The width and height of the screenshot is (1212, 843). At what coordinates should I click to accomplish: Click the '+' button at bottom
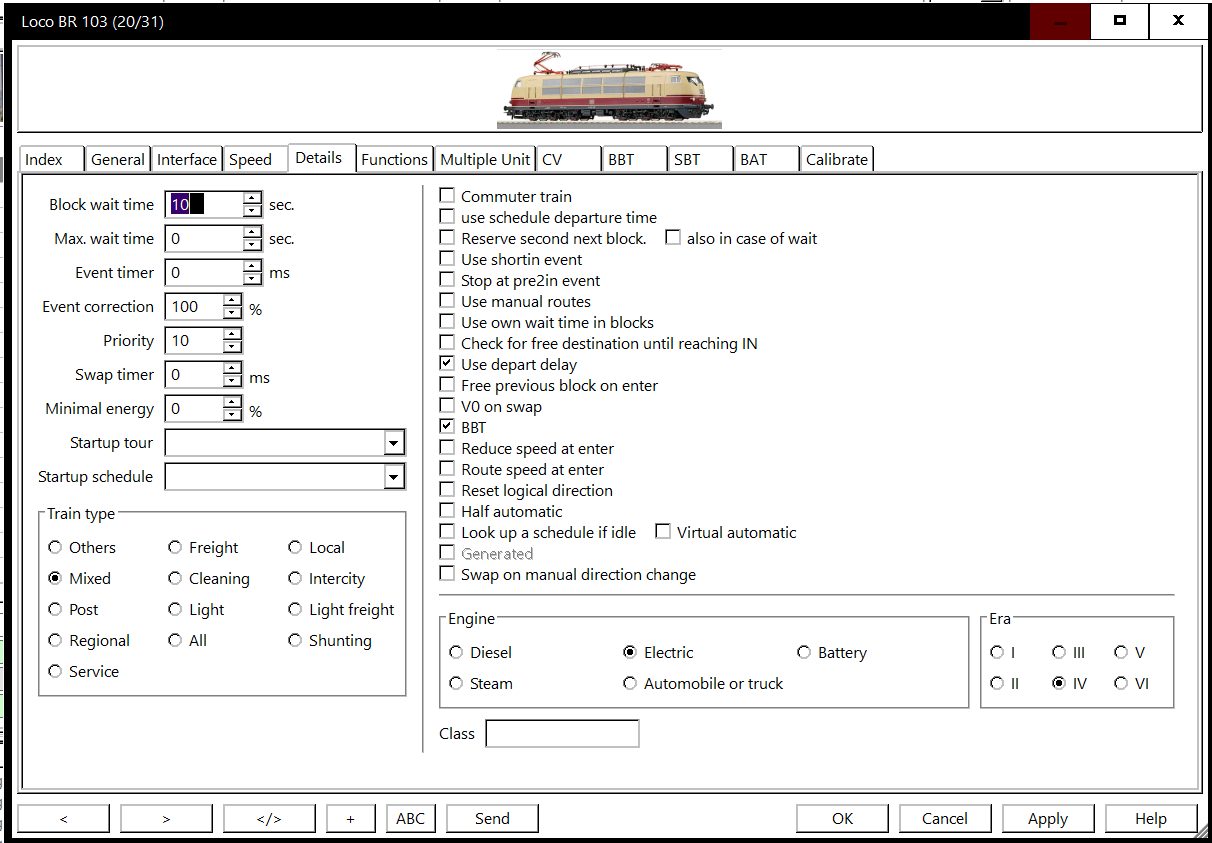350,818
